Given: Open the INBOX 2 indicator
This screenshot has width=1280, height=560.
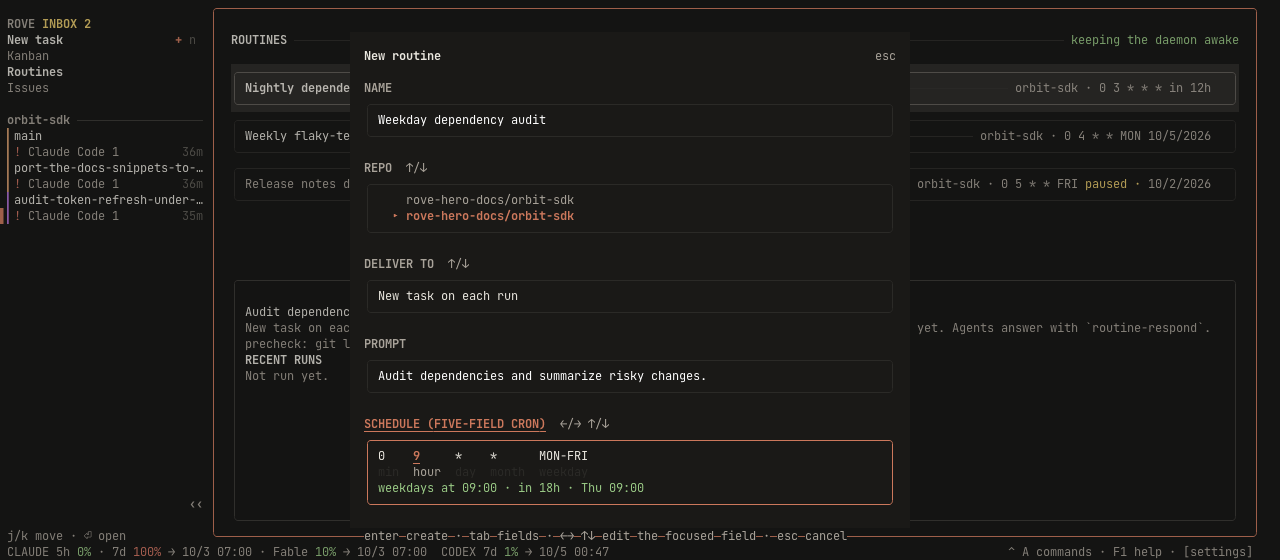Looking at the screenshot, I should 66,24.
